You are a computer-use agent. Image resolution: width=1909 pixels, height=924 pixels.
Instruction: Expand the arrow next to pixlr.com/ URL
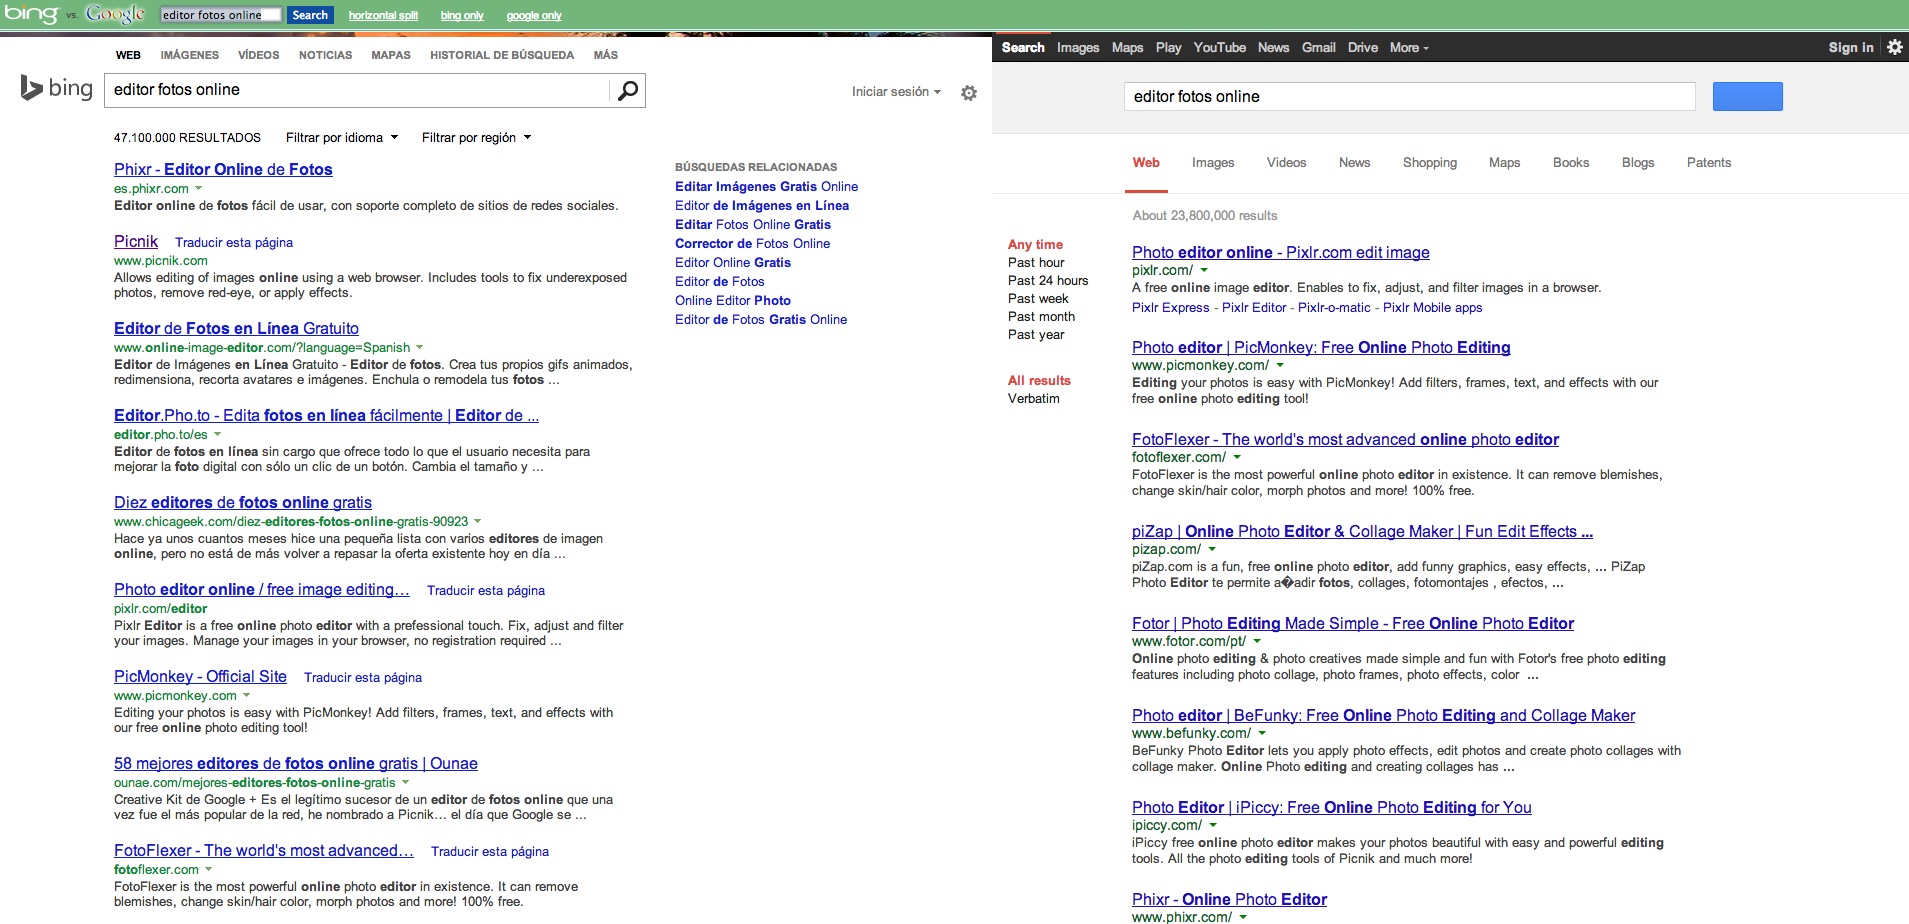pos(1204,270)
